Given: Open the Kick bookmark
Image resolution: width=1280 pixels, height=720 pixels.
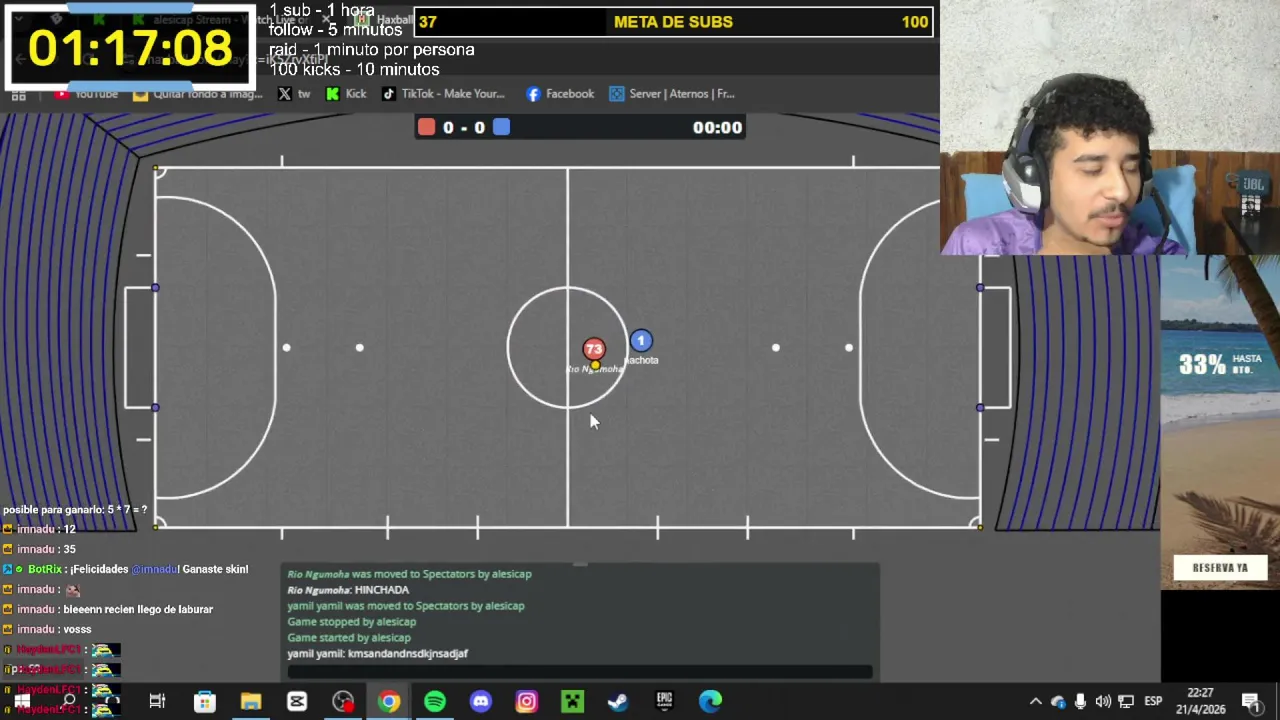Looking at the screenshot, I should tap(346, 94).
